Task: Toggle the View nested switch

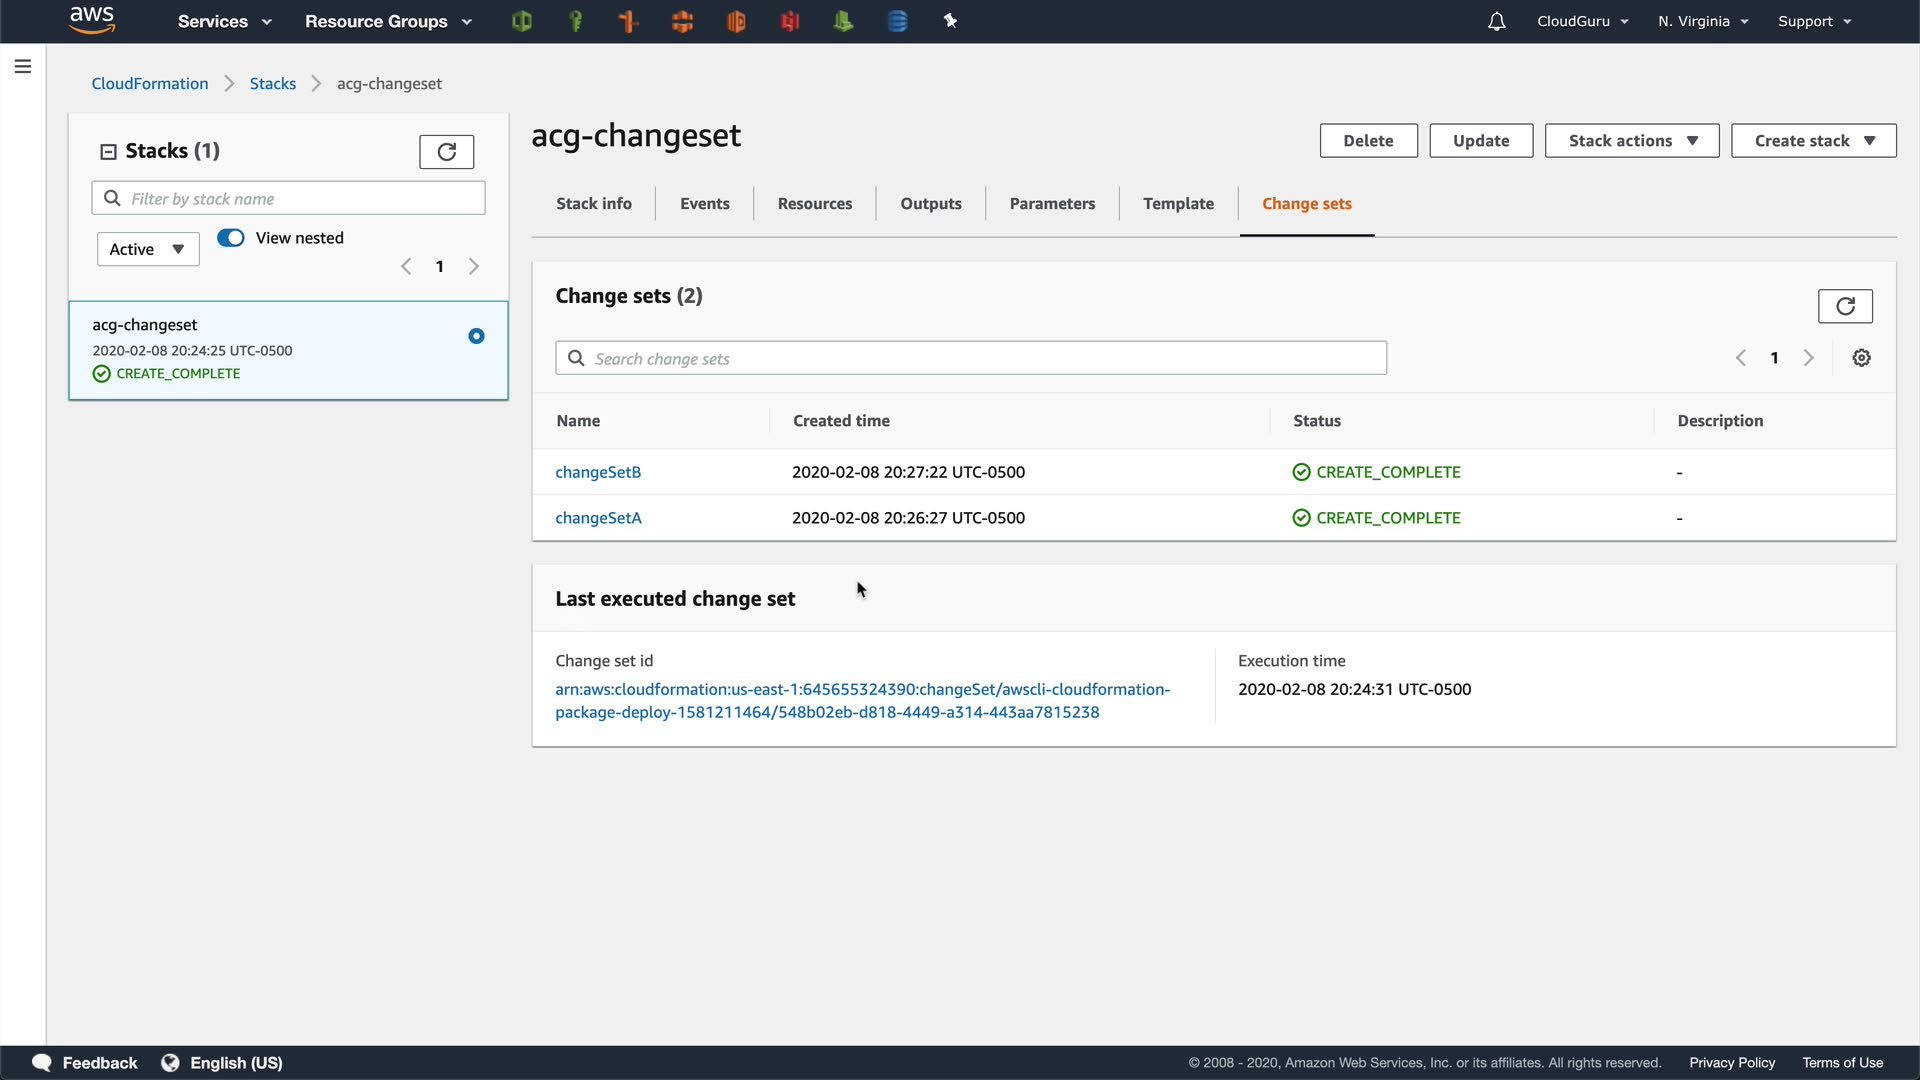Action: coord(231,238)
